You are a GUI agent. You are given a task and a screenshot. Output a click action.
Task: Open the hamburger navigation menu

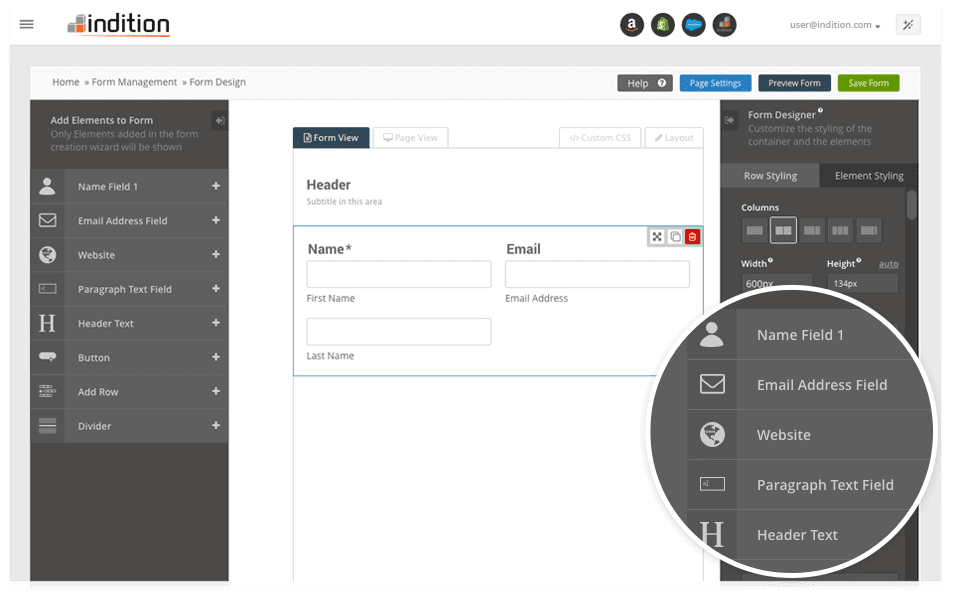(27, 25)
